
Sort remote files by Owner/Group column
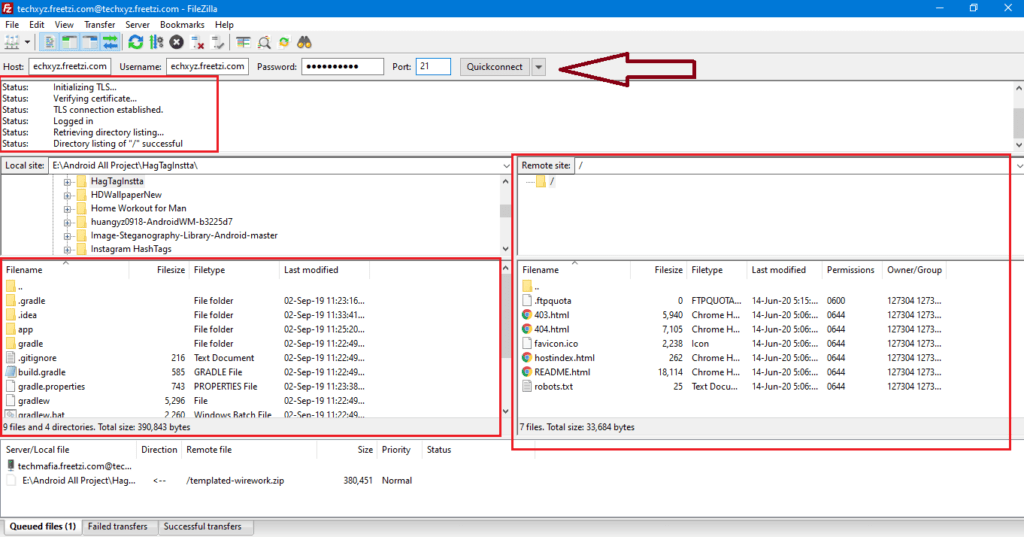[x=914, y=270]
